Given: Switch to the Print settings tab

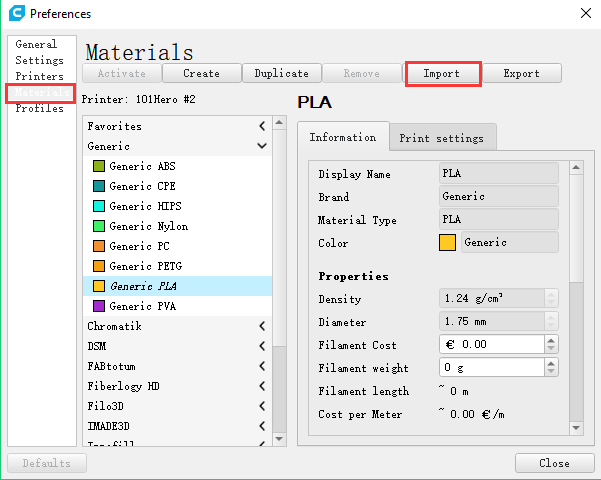Looking at the screenshot, I should click(x=441, y=138).
